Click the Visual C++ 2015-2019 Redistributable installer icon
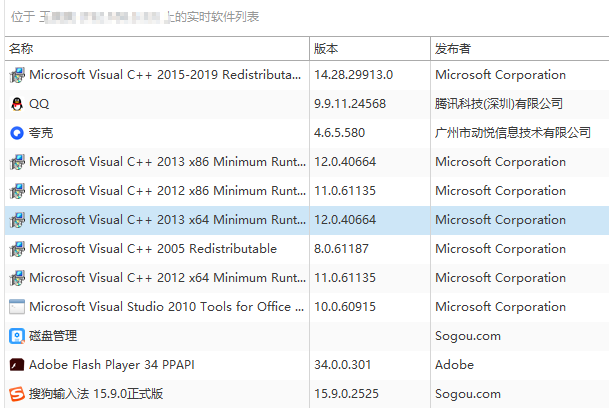The image size is (609, 408). point(17,75)
